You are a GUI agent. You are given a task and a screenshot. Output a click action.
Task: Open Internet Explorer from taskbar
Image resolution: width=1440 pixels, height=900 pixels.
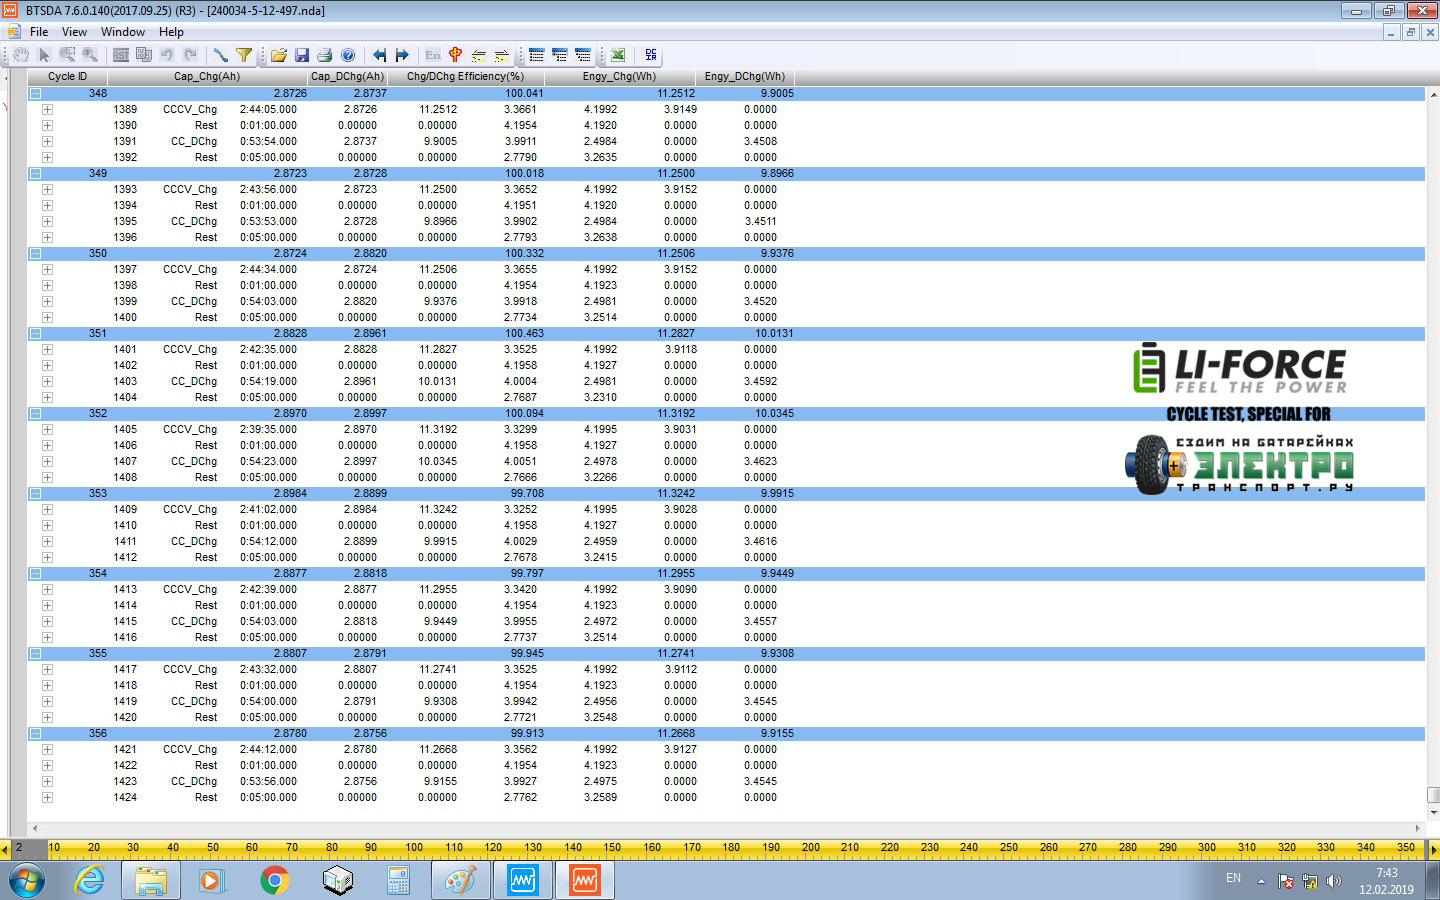point(90,880)
